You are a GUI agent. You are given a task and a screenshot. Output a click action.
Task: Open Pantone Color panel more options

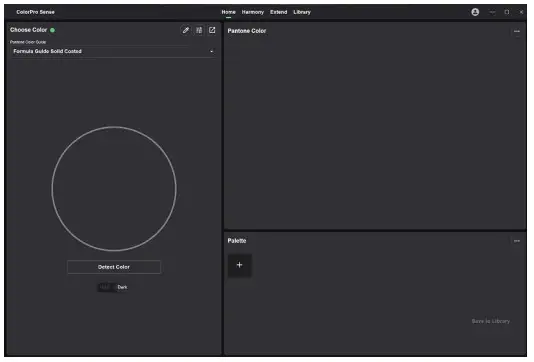(517, 31)
